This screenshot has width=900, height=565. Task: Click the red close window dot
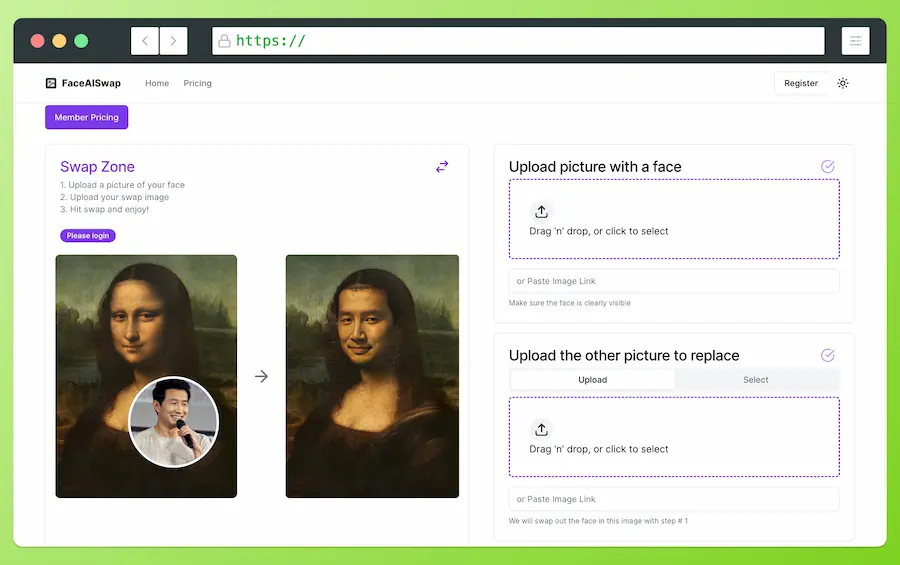click(37, 41)
